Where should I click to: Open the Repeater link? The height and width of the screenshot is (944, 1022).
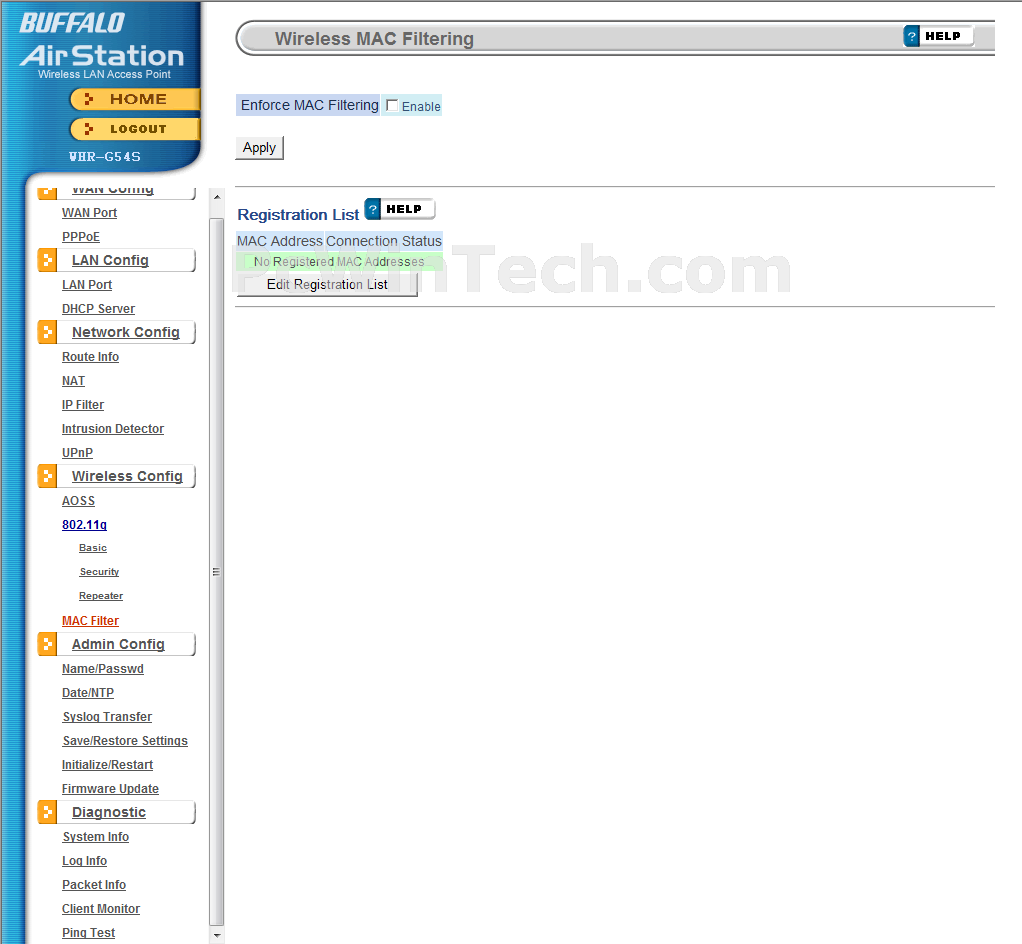[x=101, y=596]
